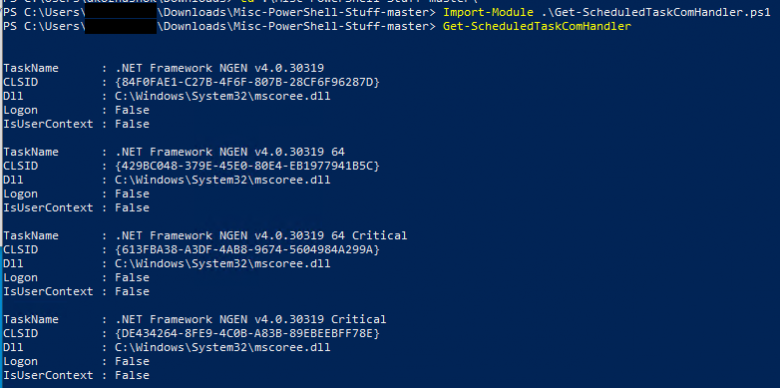Click the Get-ScheduledTaskComHandler.ps1 script path
Screen dimensions: 780x388
tap(656, 13)
